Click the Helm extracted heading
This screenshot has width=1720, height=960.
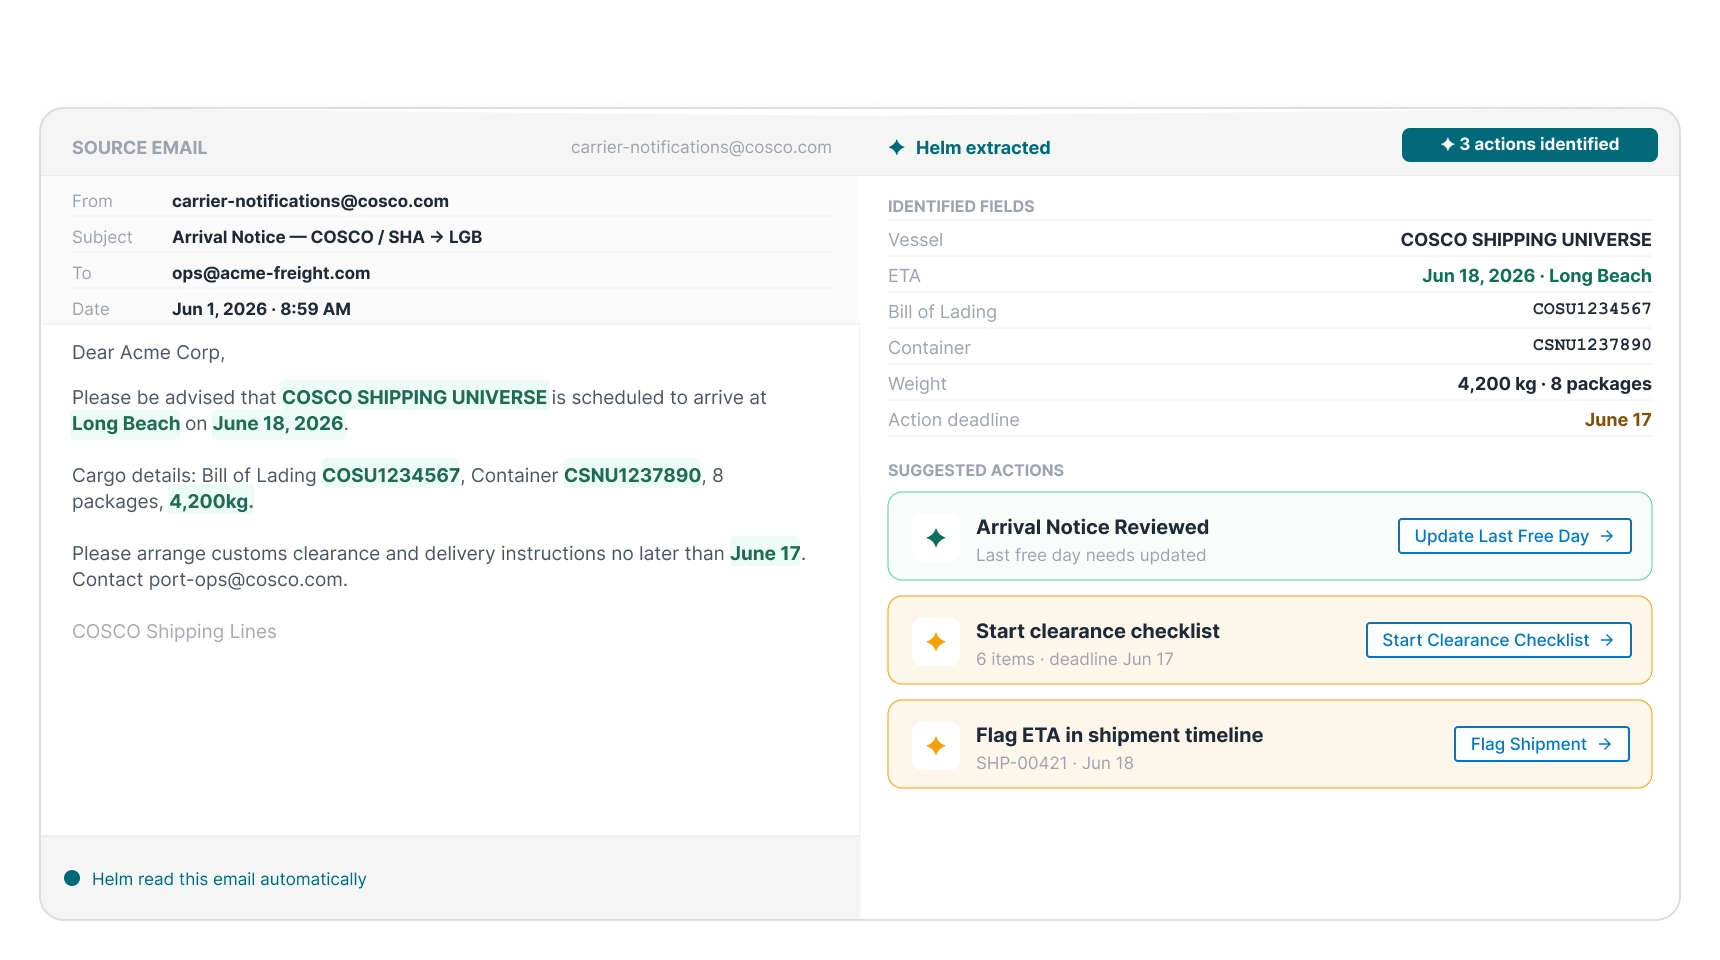coord(983,148)
